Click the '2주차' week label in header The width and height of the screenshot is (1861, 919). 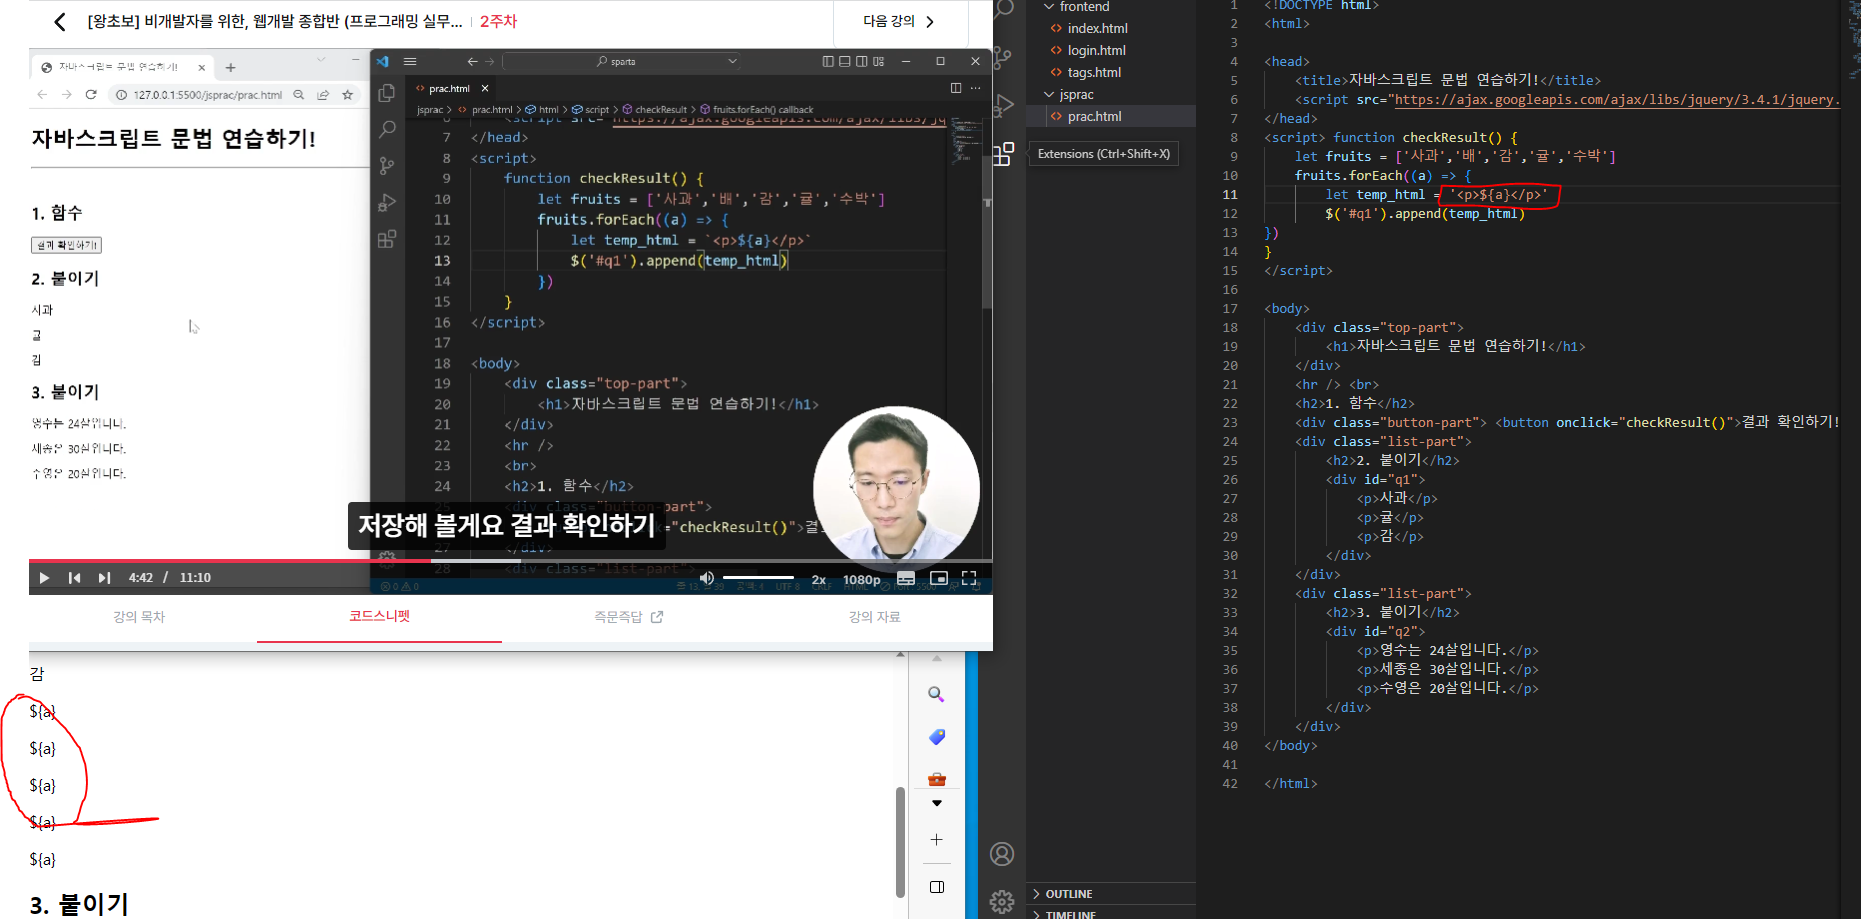[x=498, y=21]
